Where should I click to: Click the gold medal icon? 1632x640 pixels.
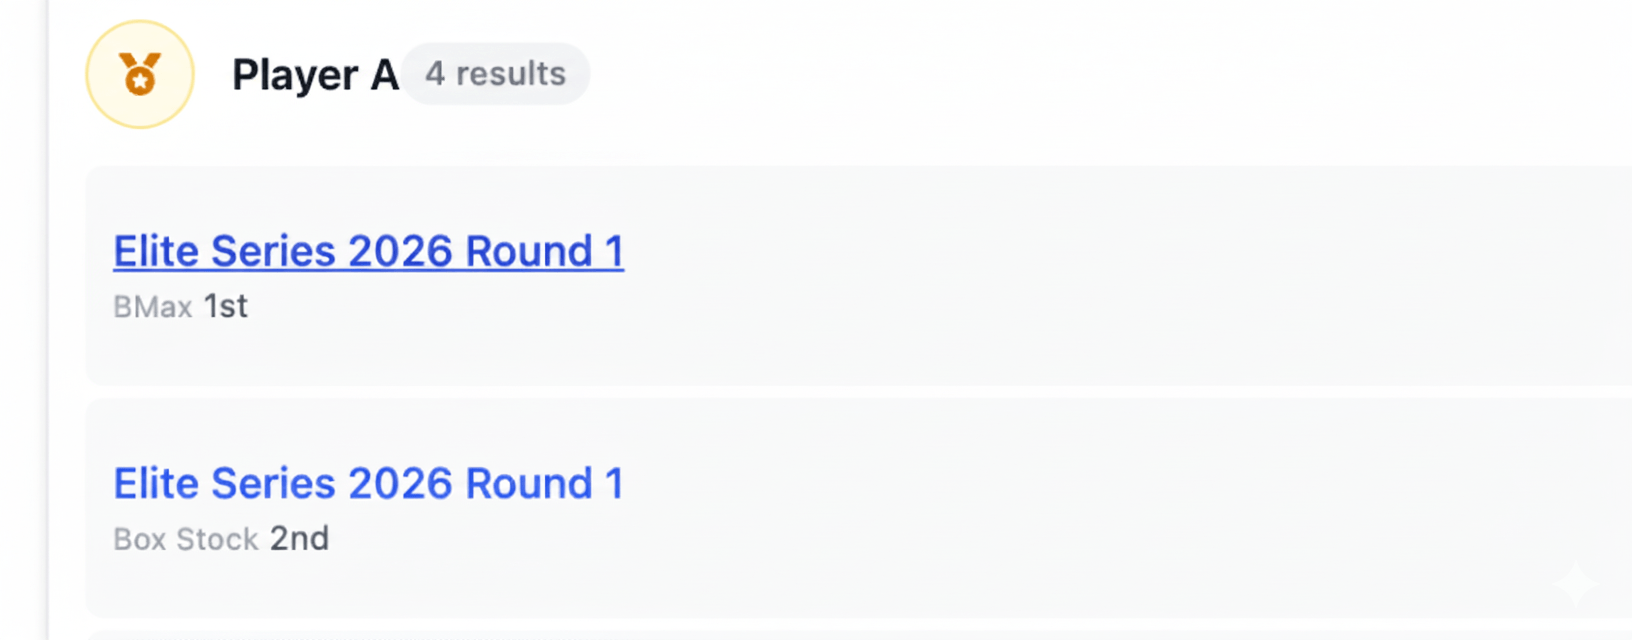(140, 75)
